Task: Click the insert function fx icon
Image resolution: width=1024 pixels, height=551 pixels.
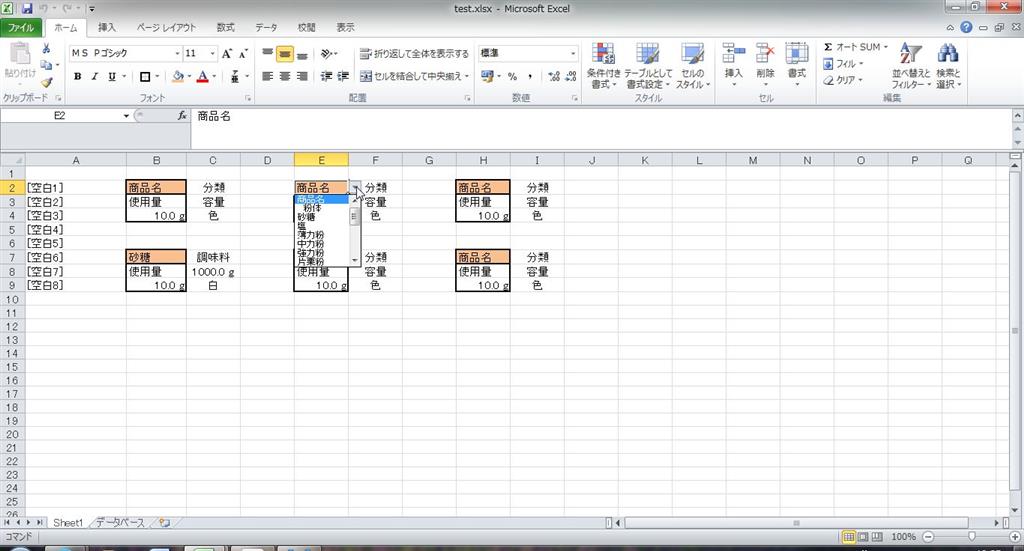Action: click(182, 116)
